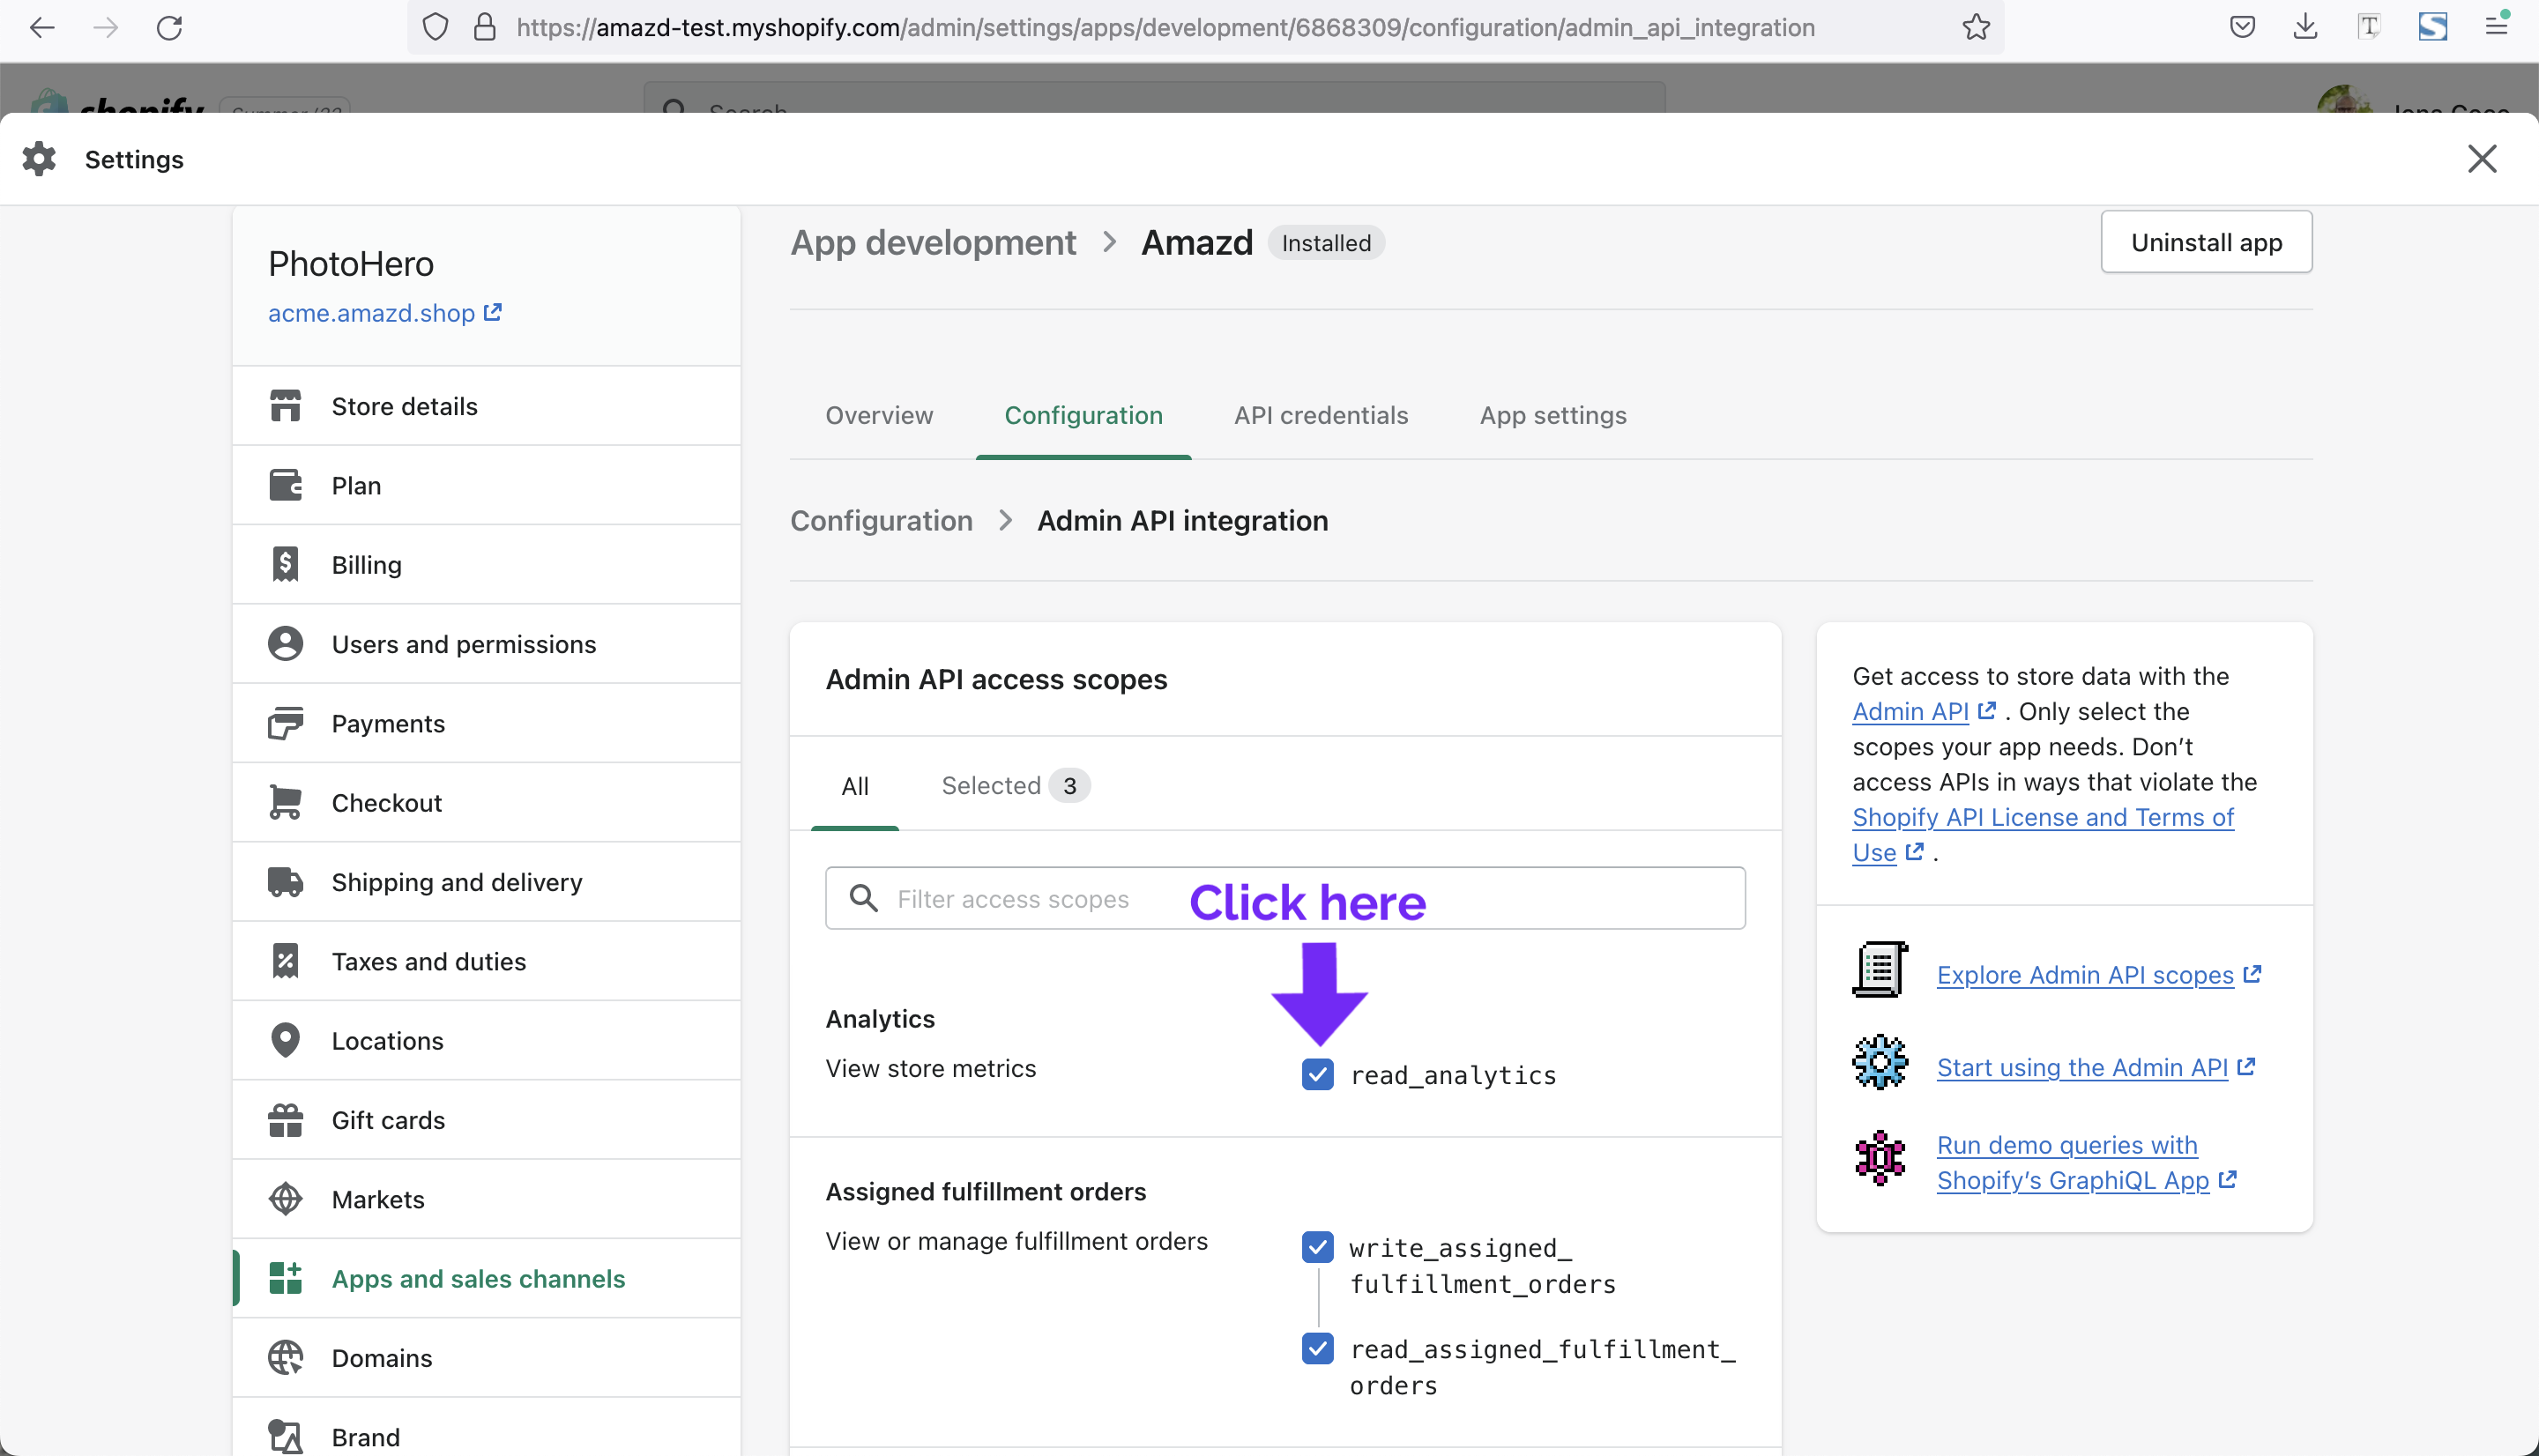Image resolution: width=2539 pixels, height=1456 pixels.
Task: Click the Settings gear icon
Action: pyautogui.click(x=39, y=159)
